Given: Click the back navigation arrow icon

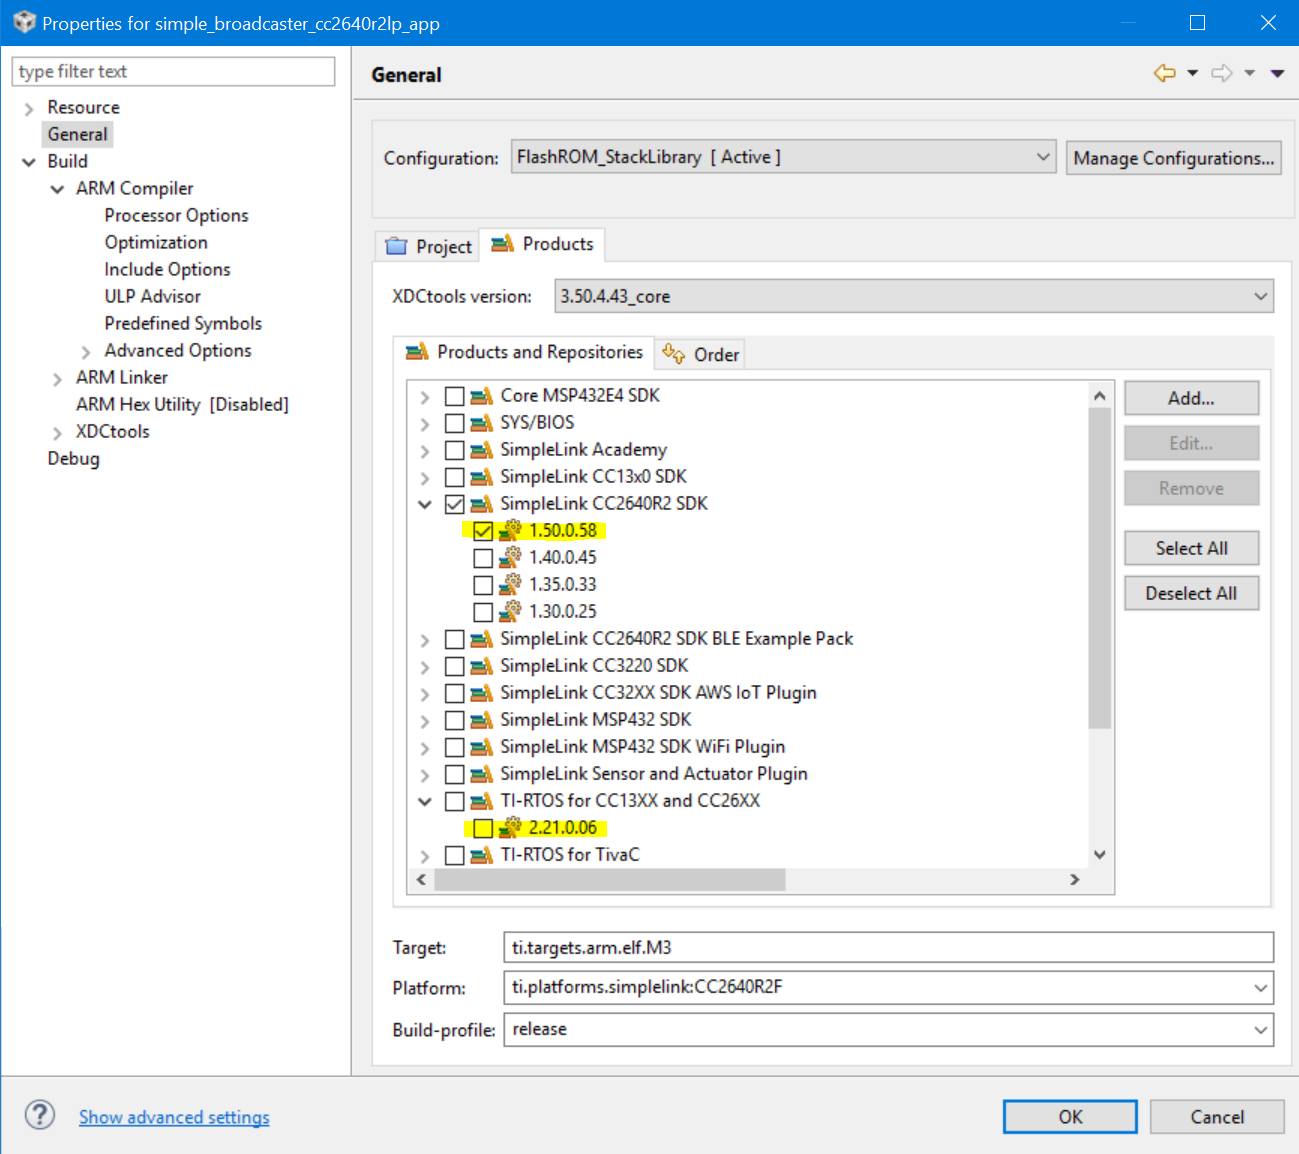Looking at the screenshot, I should 1164,73.
